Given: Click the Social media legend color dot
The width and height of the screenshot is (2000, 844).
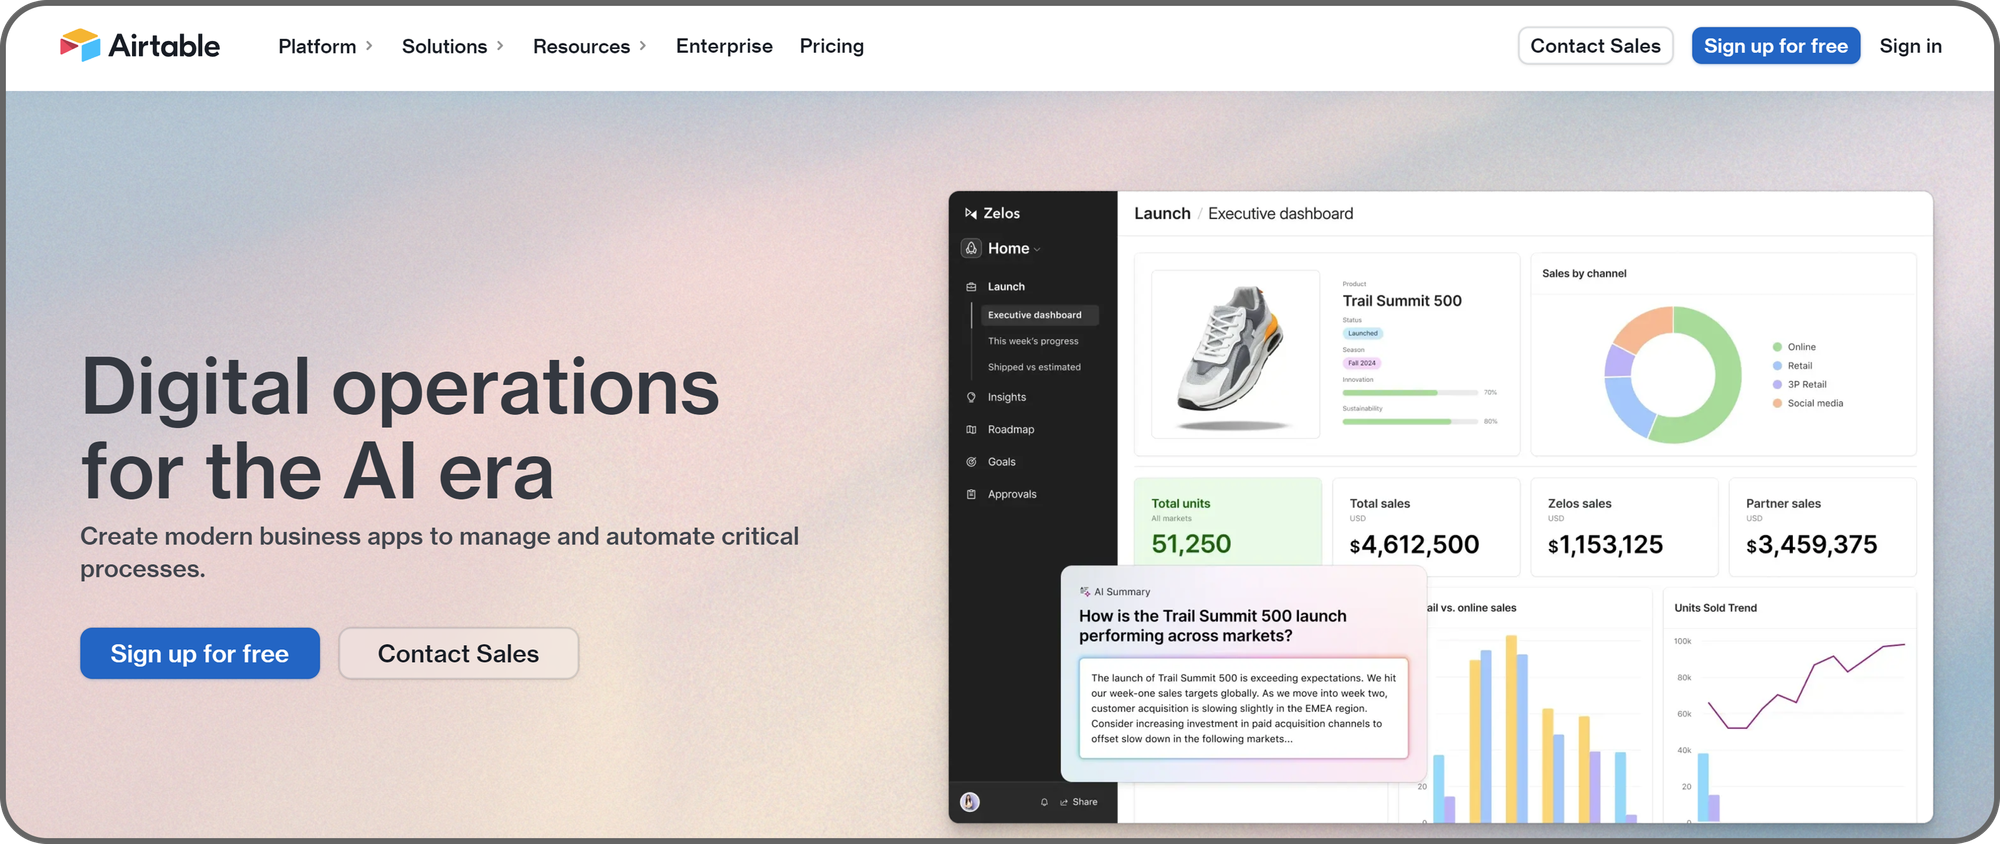Looking at the screenshot, I should tap(1777, 403).
